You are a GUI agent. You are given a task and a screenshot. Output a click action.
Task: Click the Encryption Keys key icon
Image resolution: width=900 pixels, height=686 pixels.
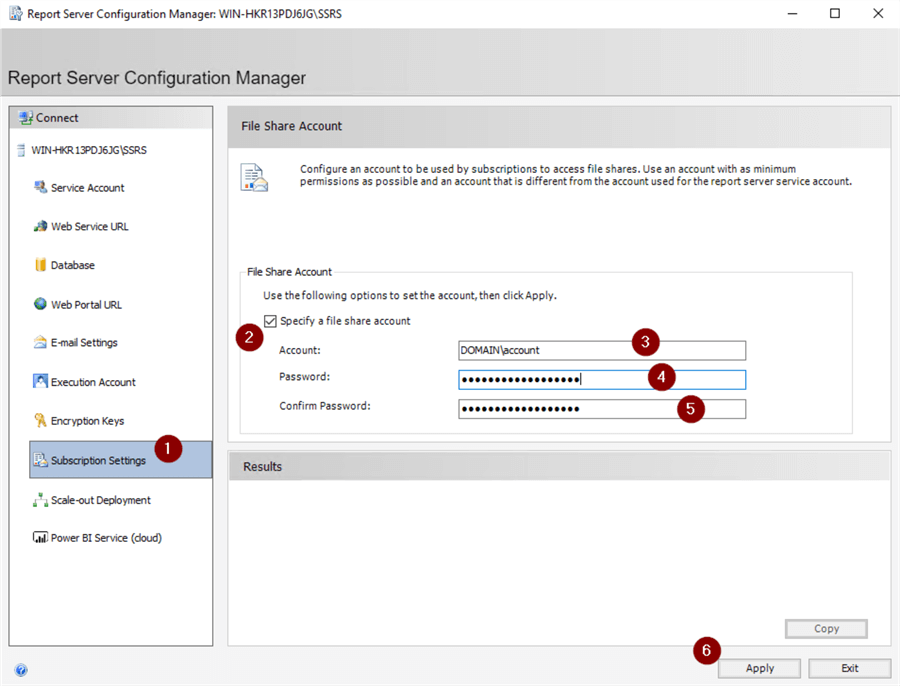coord(40,421)
